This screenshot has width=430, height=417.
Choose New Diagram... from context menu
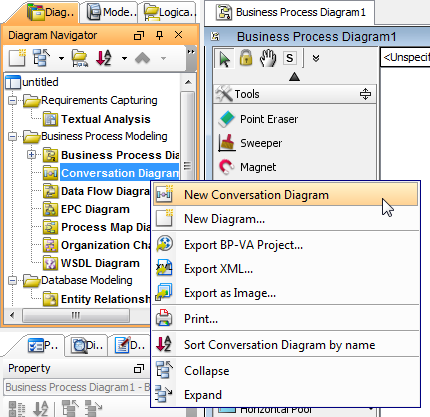point(285,219)
